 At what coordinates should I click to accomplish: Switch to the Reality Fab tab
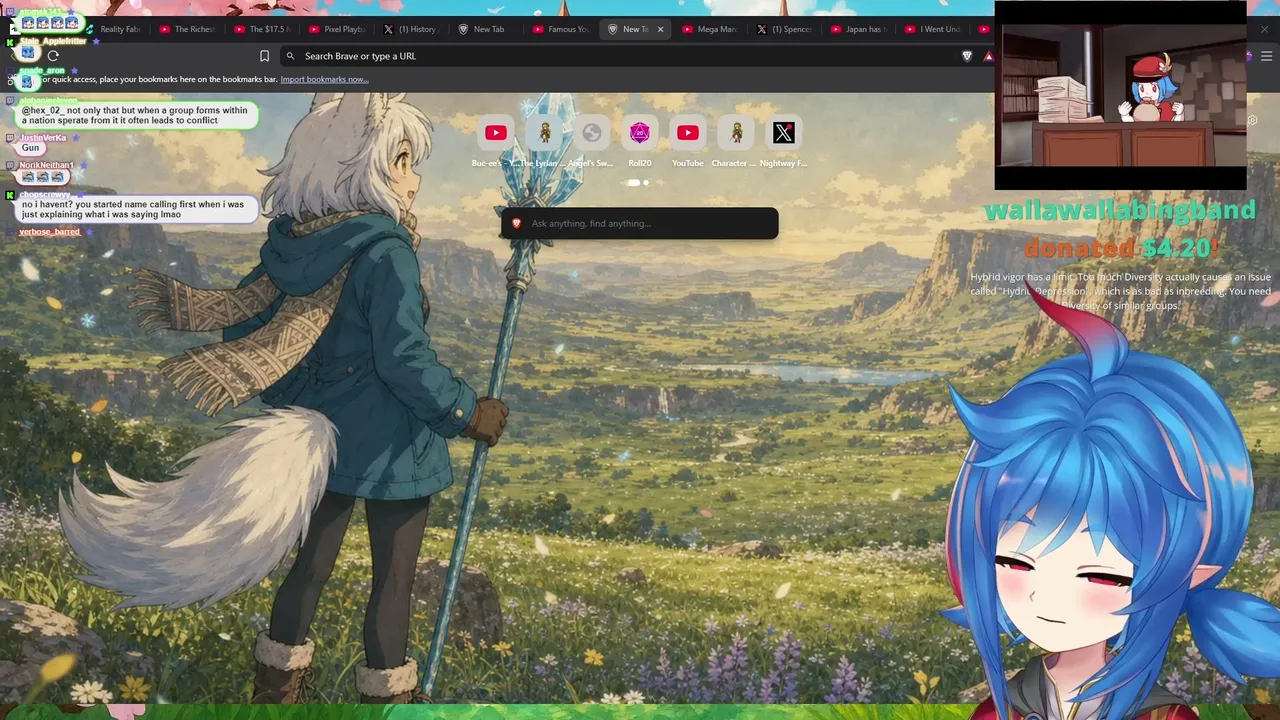(x=112, y=29)
